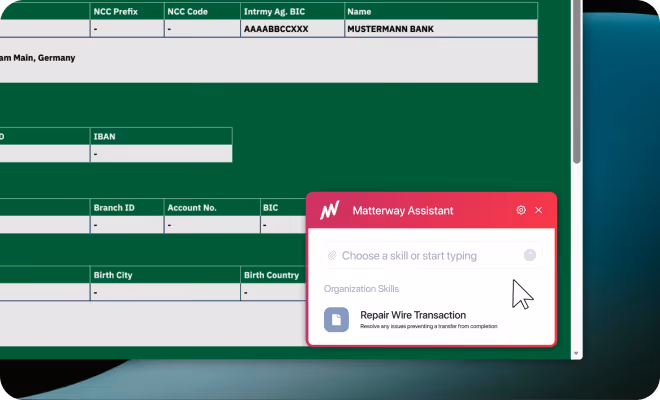Click the 'Resolve any issues preventing a transfer' description
Image resolution: width=660 pixels, height=400 pixels.
coord(429,326)
